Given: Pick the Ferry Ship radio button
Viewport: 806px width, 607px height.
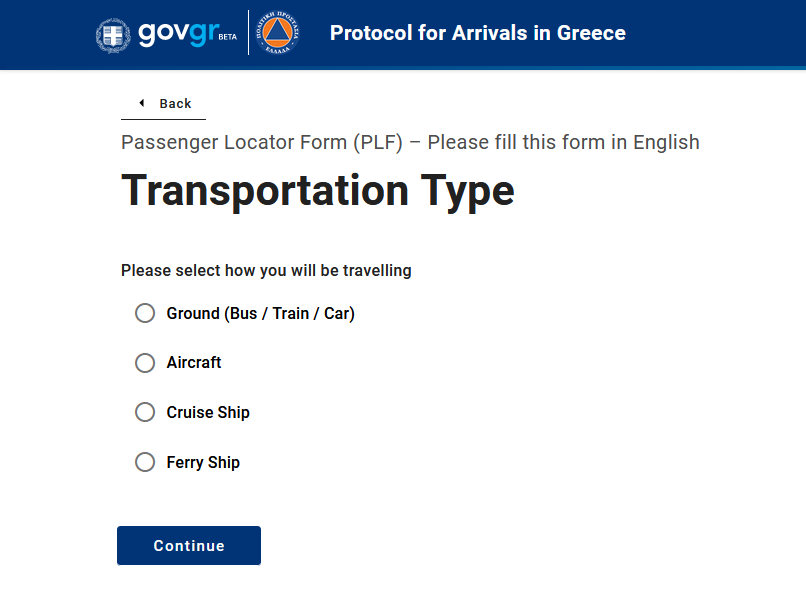Looking at the screenshot, I should (145, 462).
